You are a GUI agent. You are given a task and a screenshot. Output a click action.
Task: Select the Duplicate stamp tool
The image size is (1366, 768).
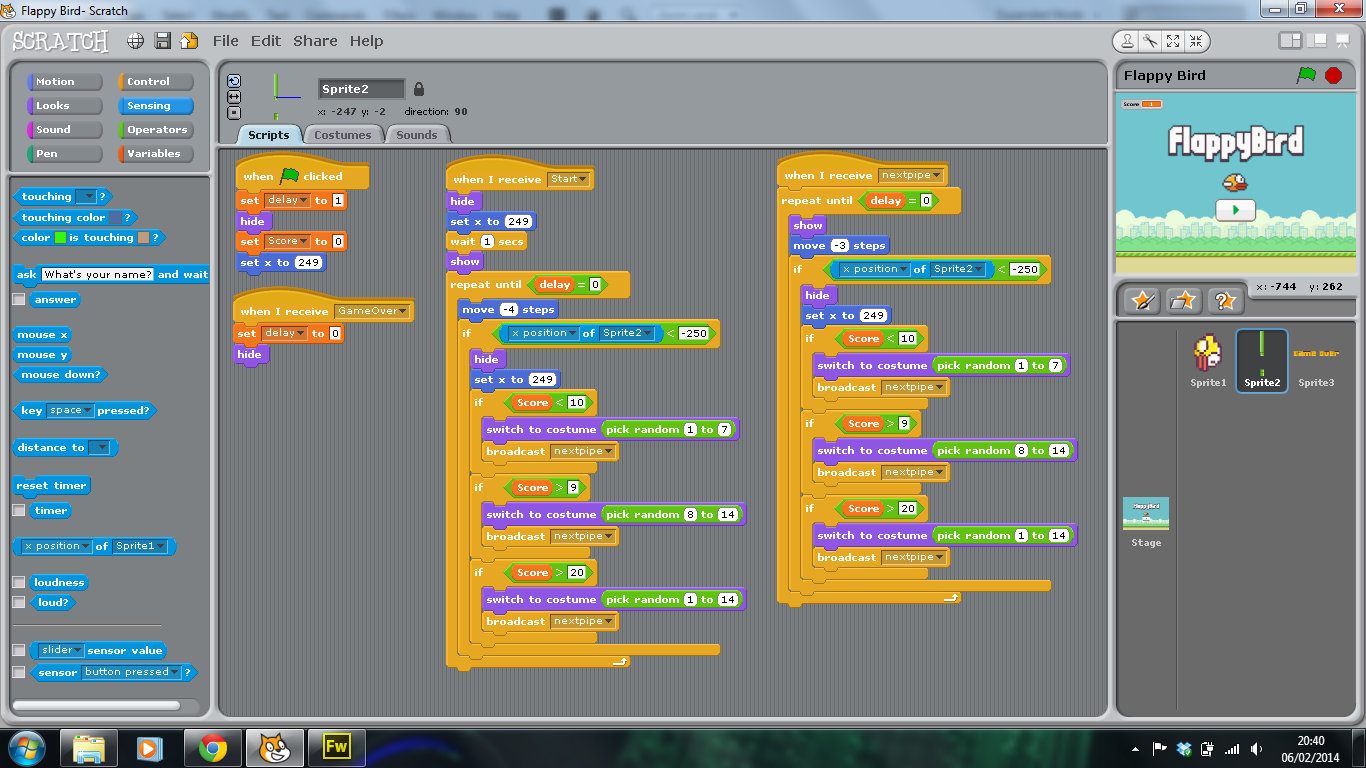tap(1127, 41)
